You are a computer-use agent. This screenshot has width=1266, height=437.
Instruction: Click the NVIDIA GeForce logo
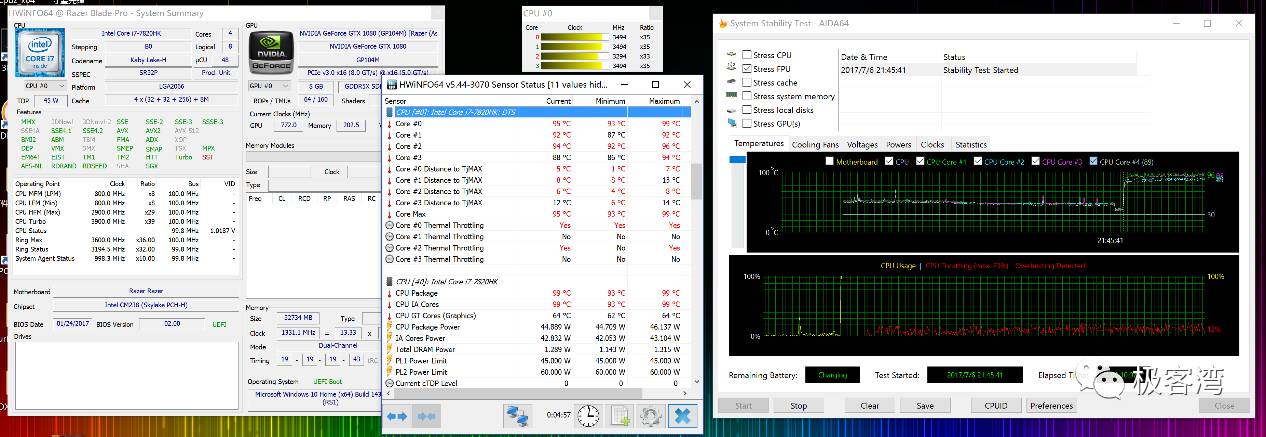pos(271,53)
